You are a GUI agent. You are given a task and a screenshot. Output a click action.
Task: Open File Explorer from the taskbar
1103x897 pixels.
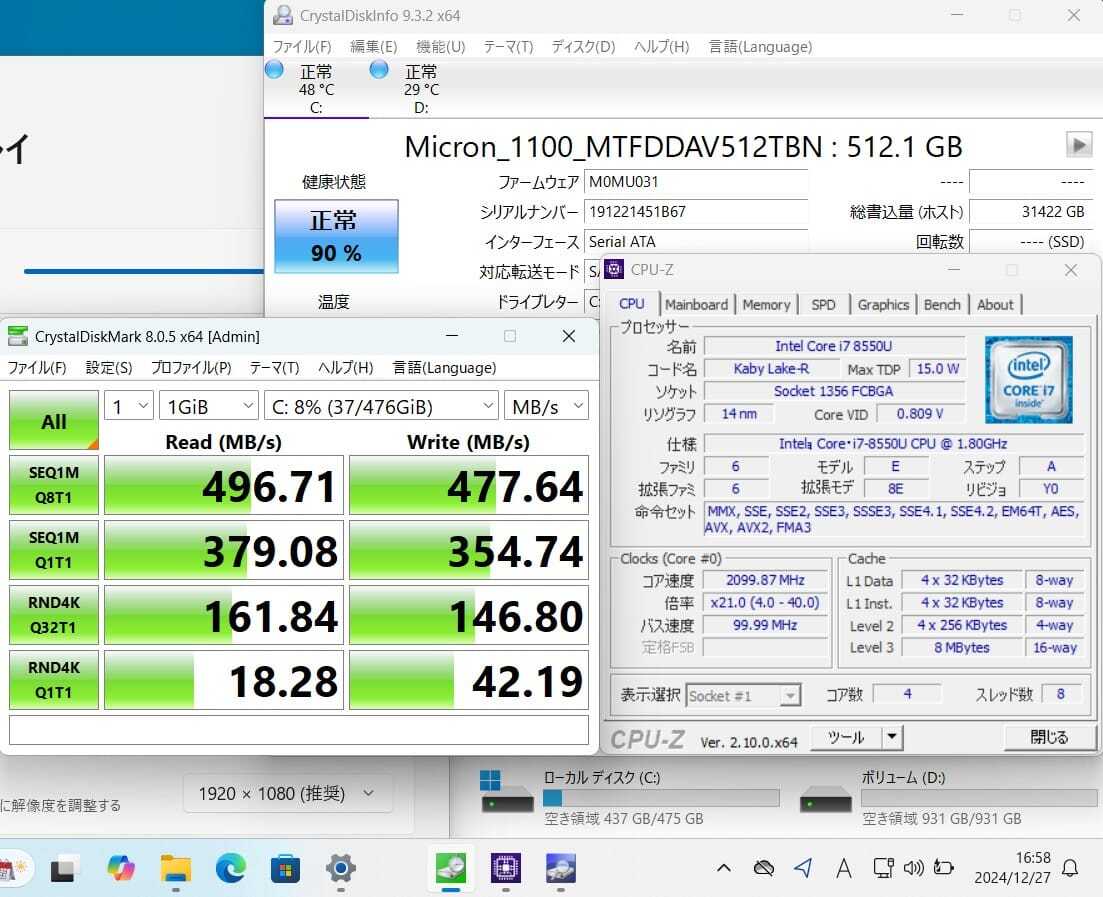175,869
